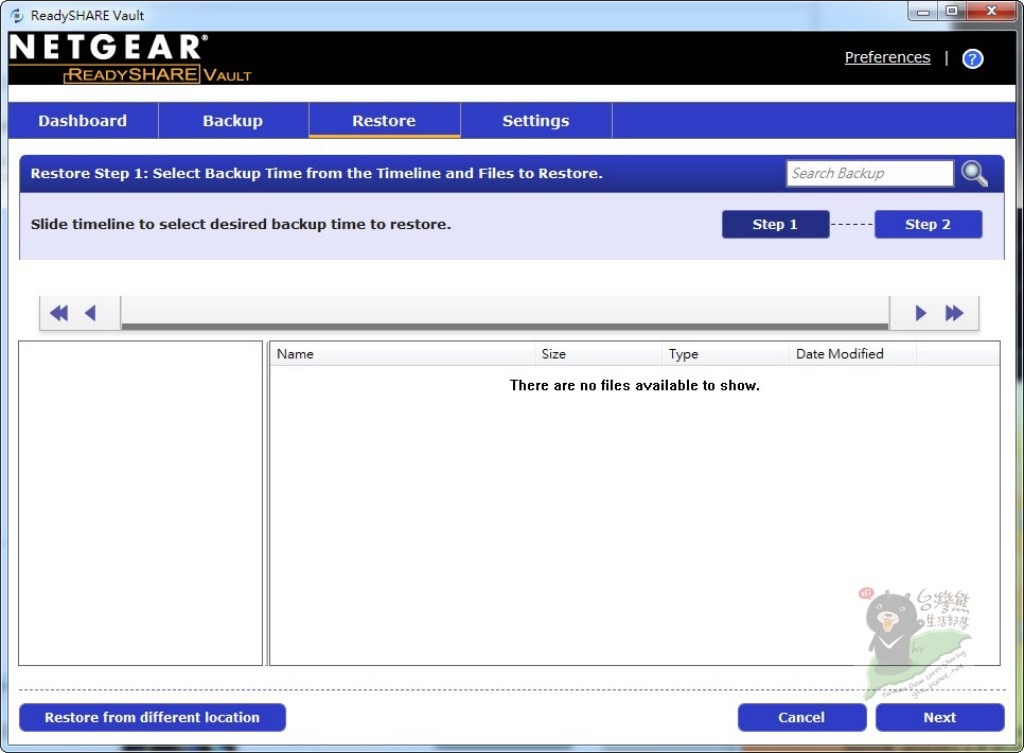
Task: Sort files by Size column header
Action: (x=598, y=354)
